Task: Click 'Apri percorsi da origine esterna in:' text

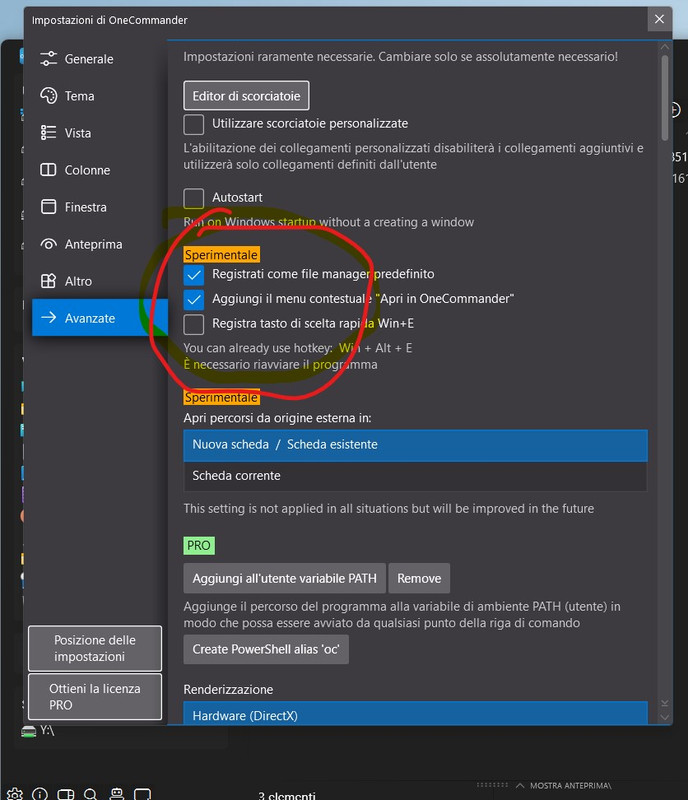Action: [277, 418]
